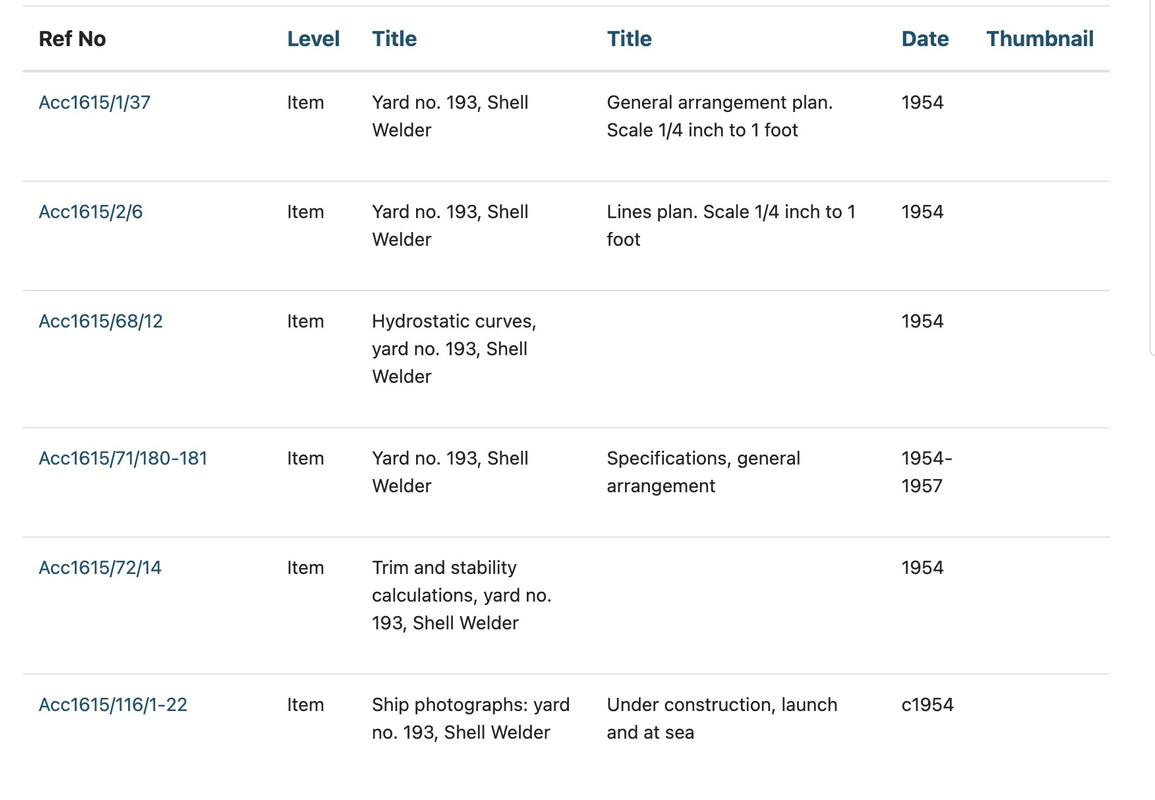The width and height of the screenshot is (1155, 800).
Task: Click Under construction, launch and at sea text
Action: click(x=720, y=718)
